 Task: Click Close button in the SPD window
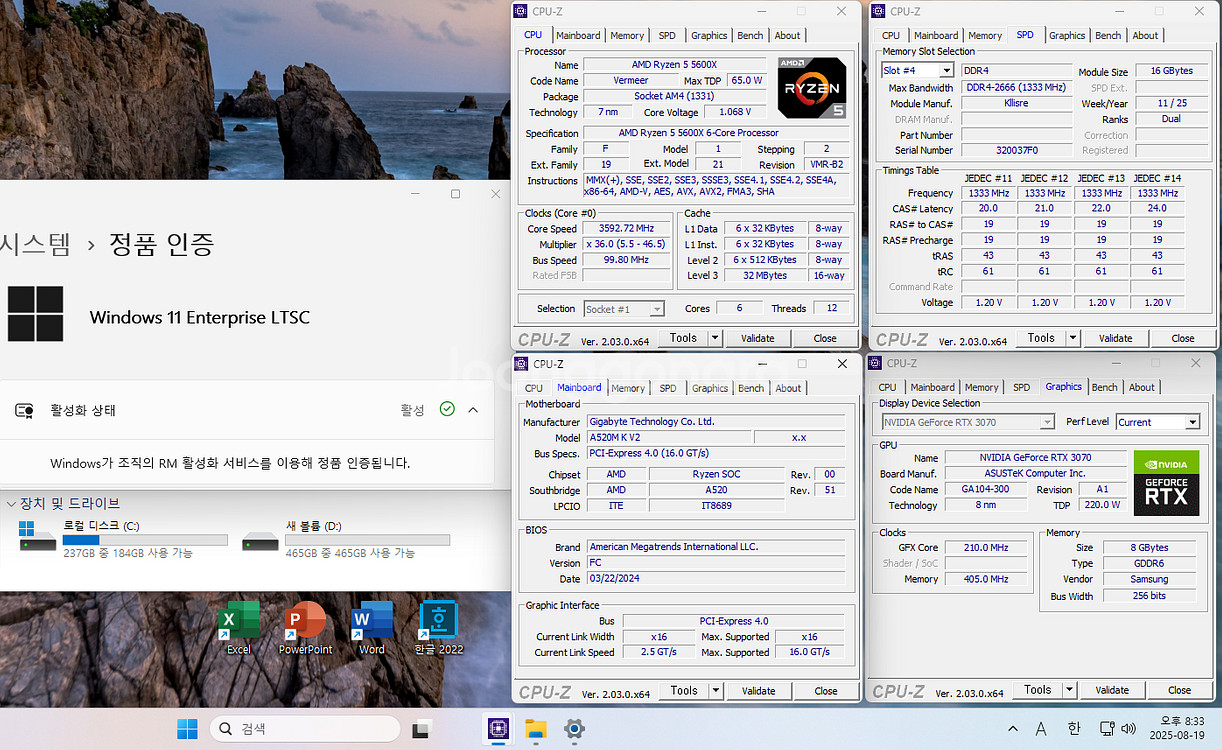pos(1183,338)
